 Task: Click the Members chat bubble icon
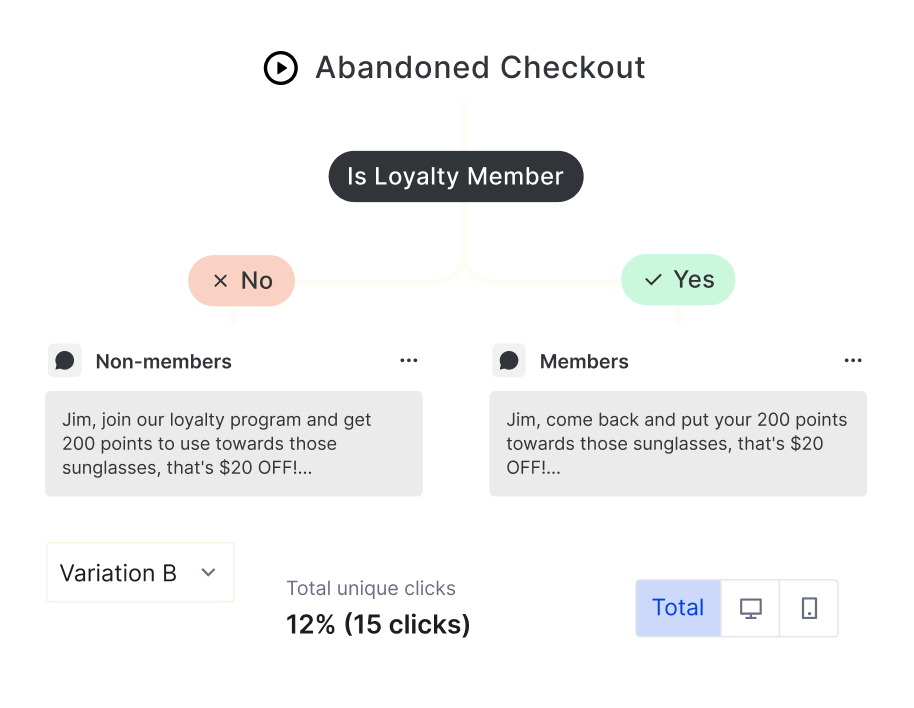click(x=509, y=361)
